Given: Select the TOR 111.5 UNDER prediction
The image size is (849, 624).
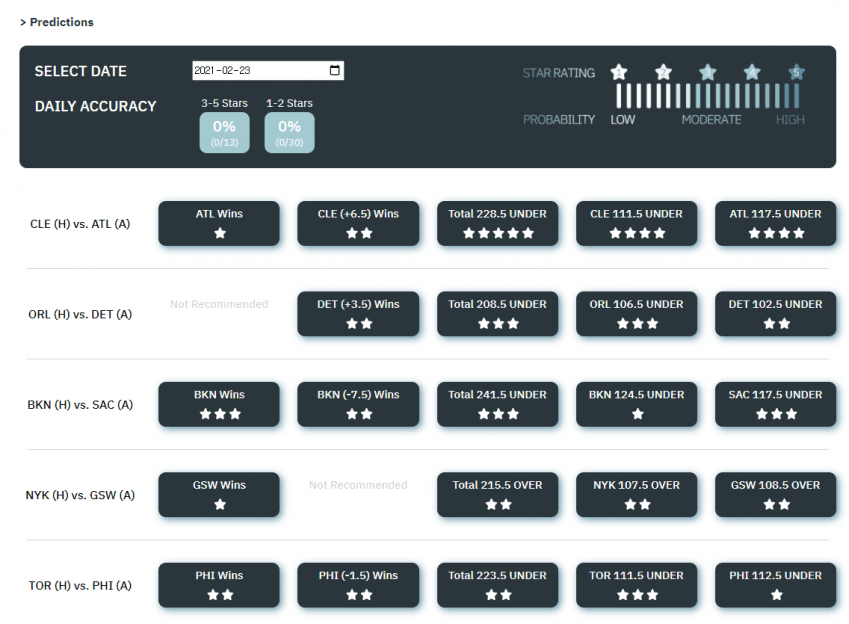Looking at the screenshot, I should point(636,585).
